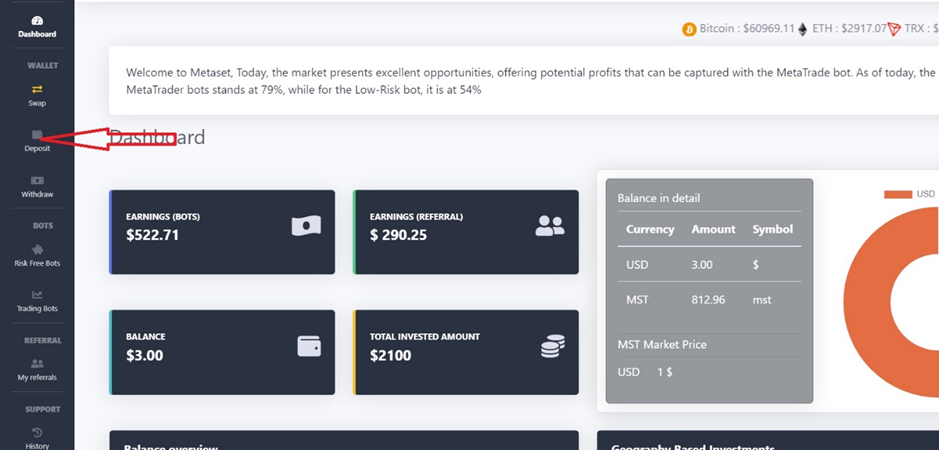Select the Deposit icon in sidebar
This screenshot has width=939, height=450.
click(37, 134)
